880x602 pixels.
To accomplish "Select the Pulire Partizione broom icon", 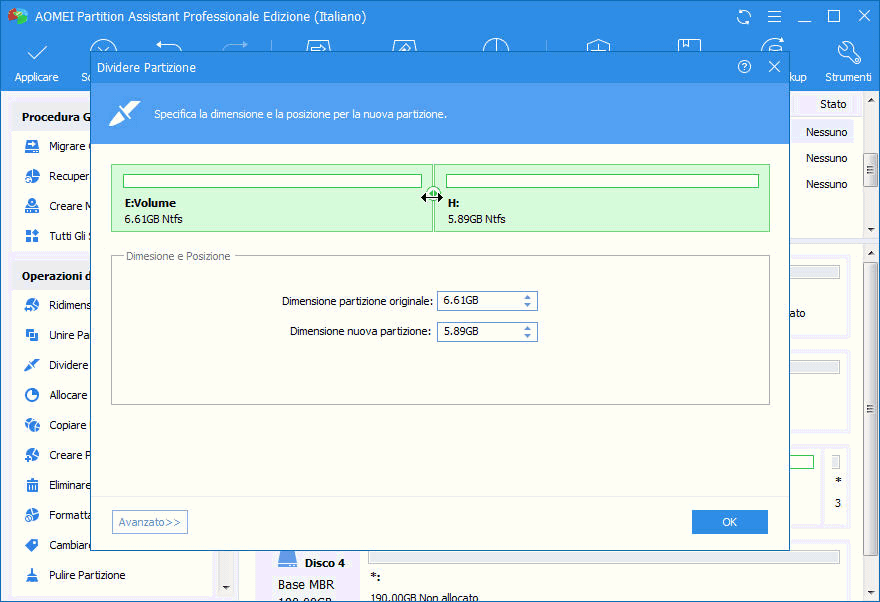I will tap(32, 575).
